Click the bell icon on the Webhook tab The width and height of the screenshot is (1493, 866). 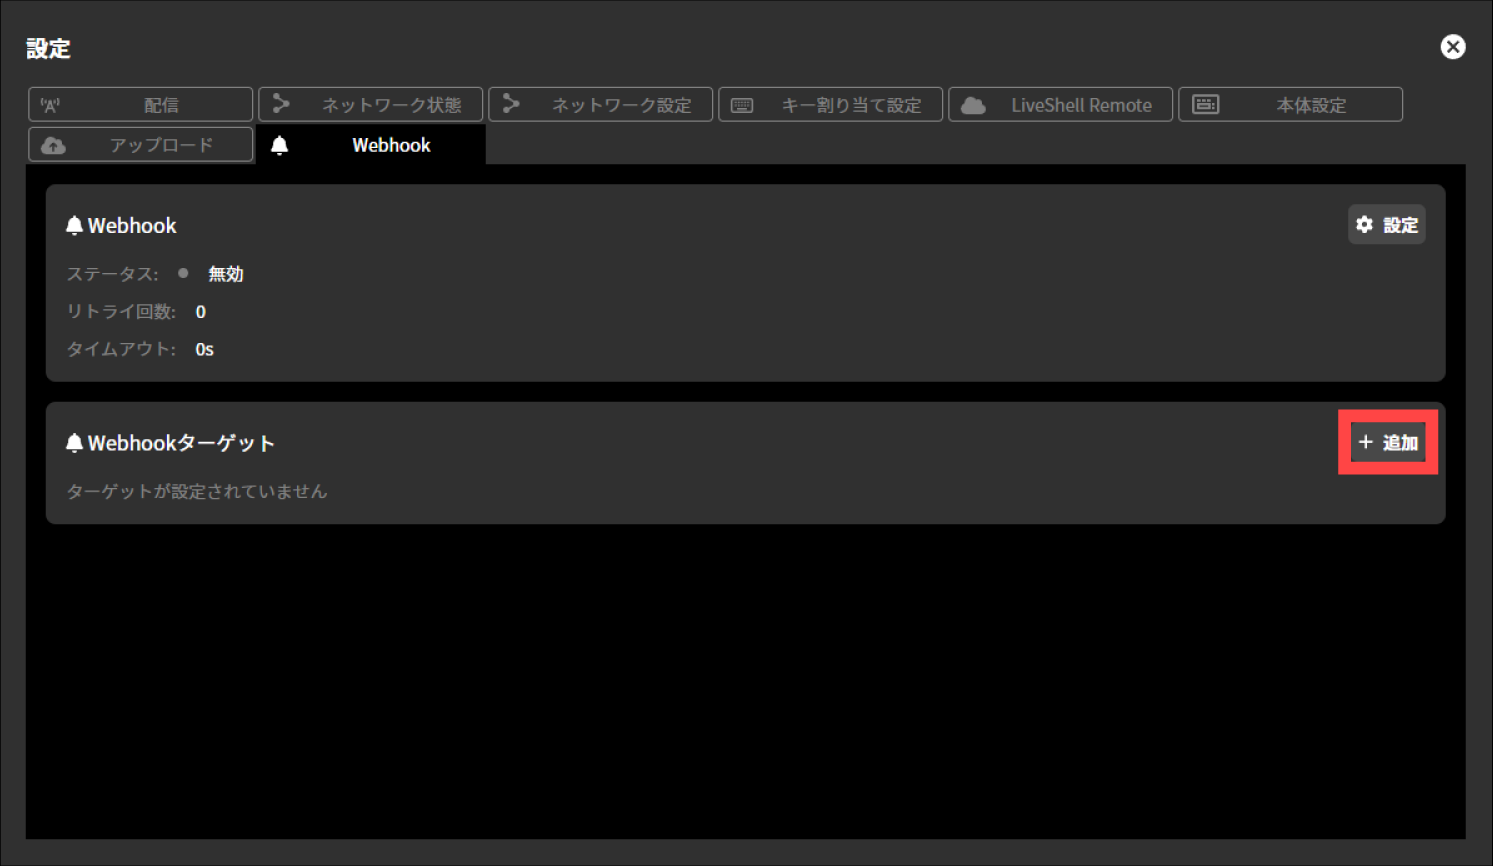281,145
